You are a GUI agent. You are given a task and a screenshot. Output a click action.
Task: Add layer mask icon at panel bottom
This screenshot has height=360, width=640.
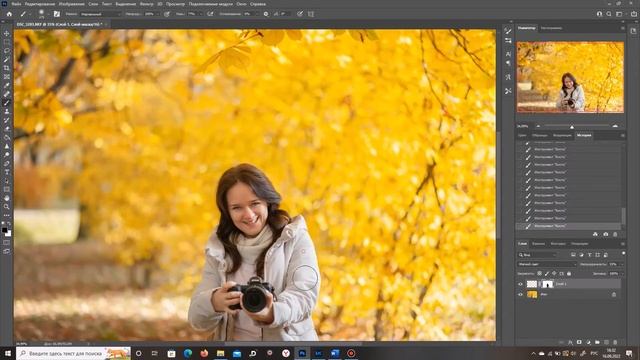(579, 342)
